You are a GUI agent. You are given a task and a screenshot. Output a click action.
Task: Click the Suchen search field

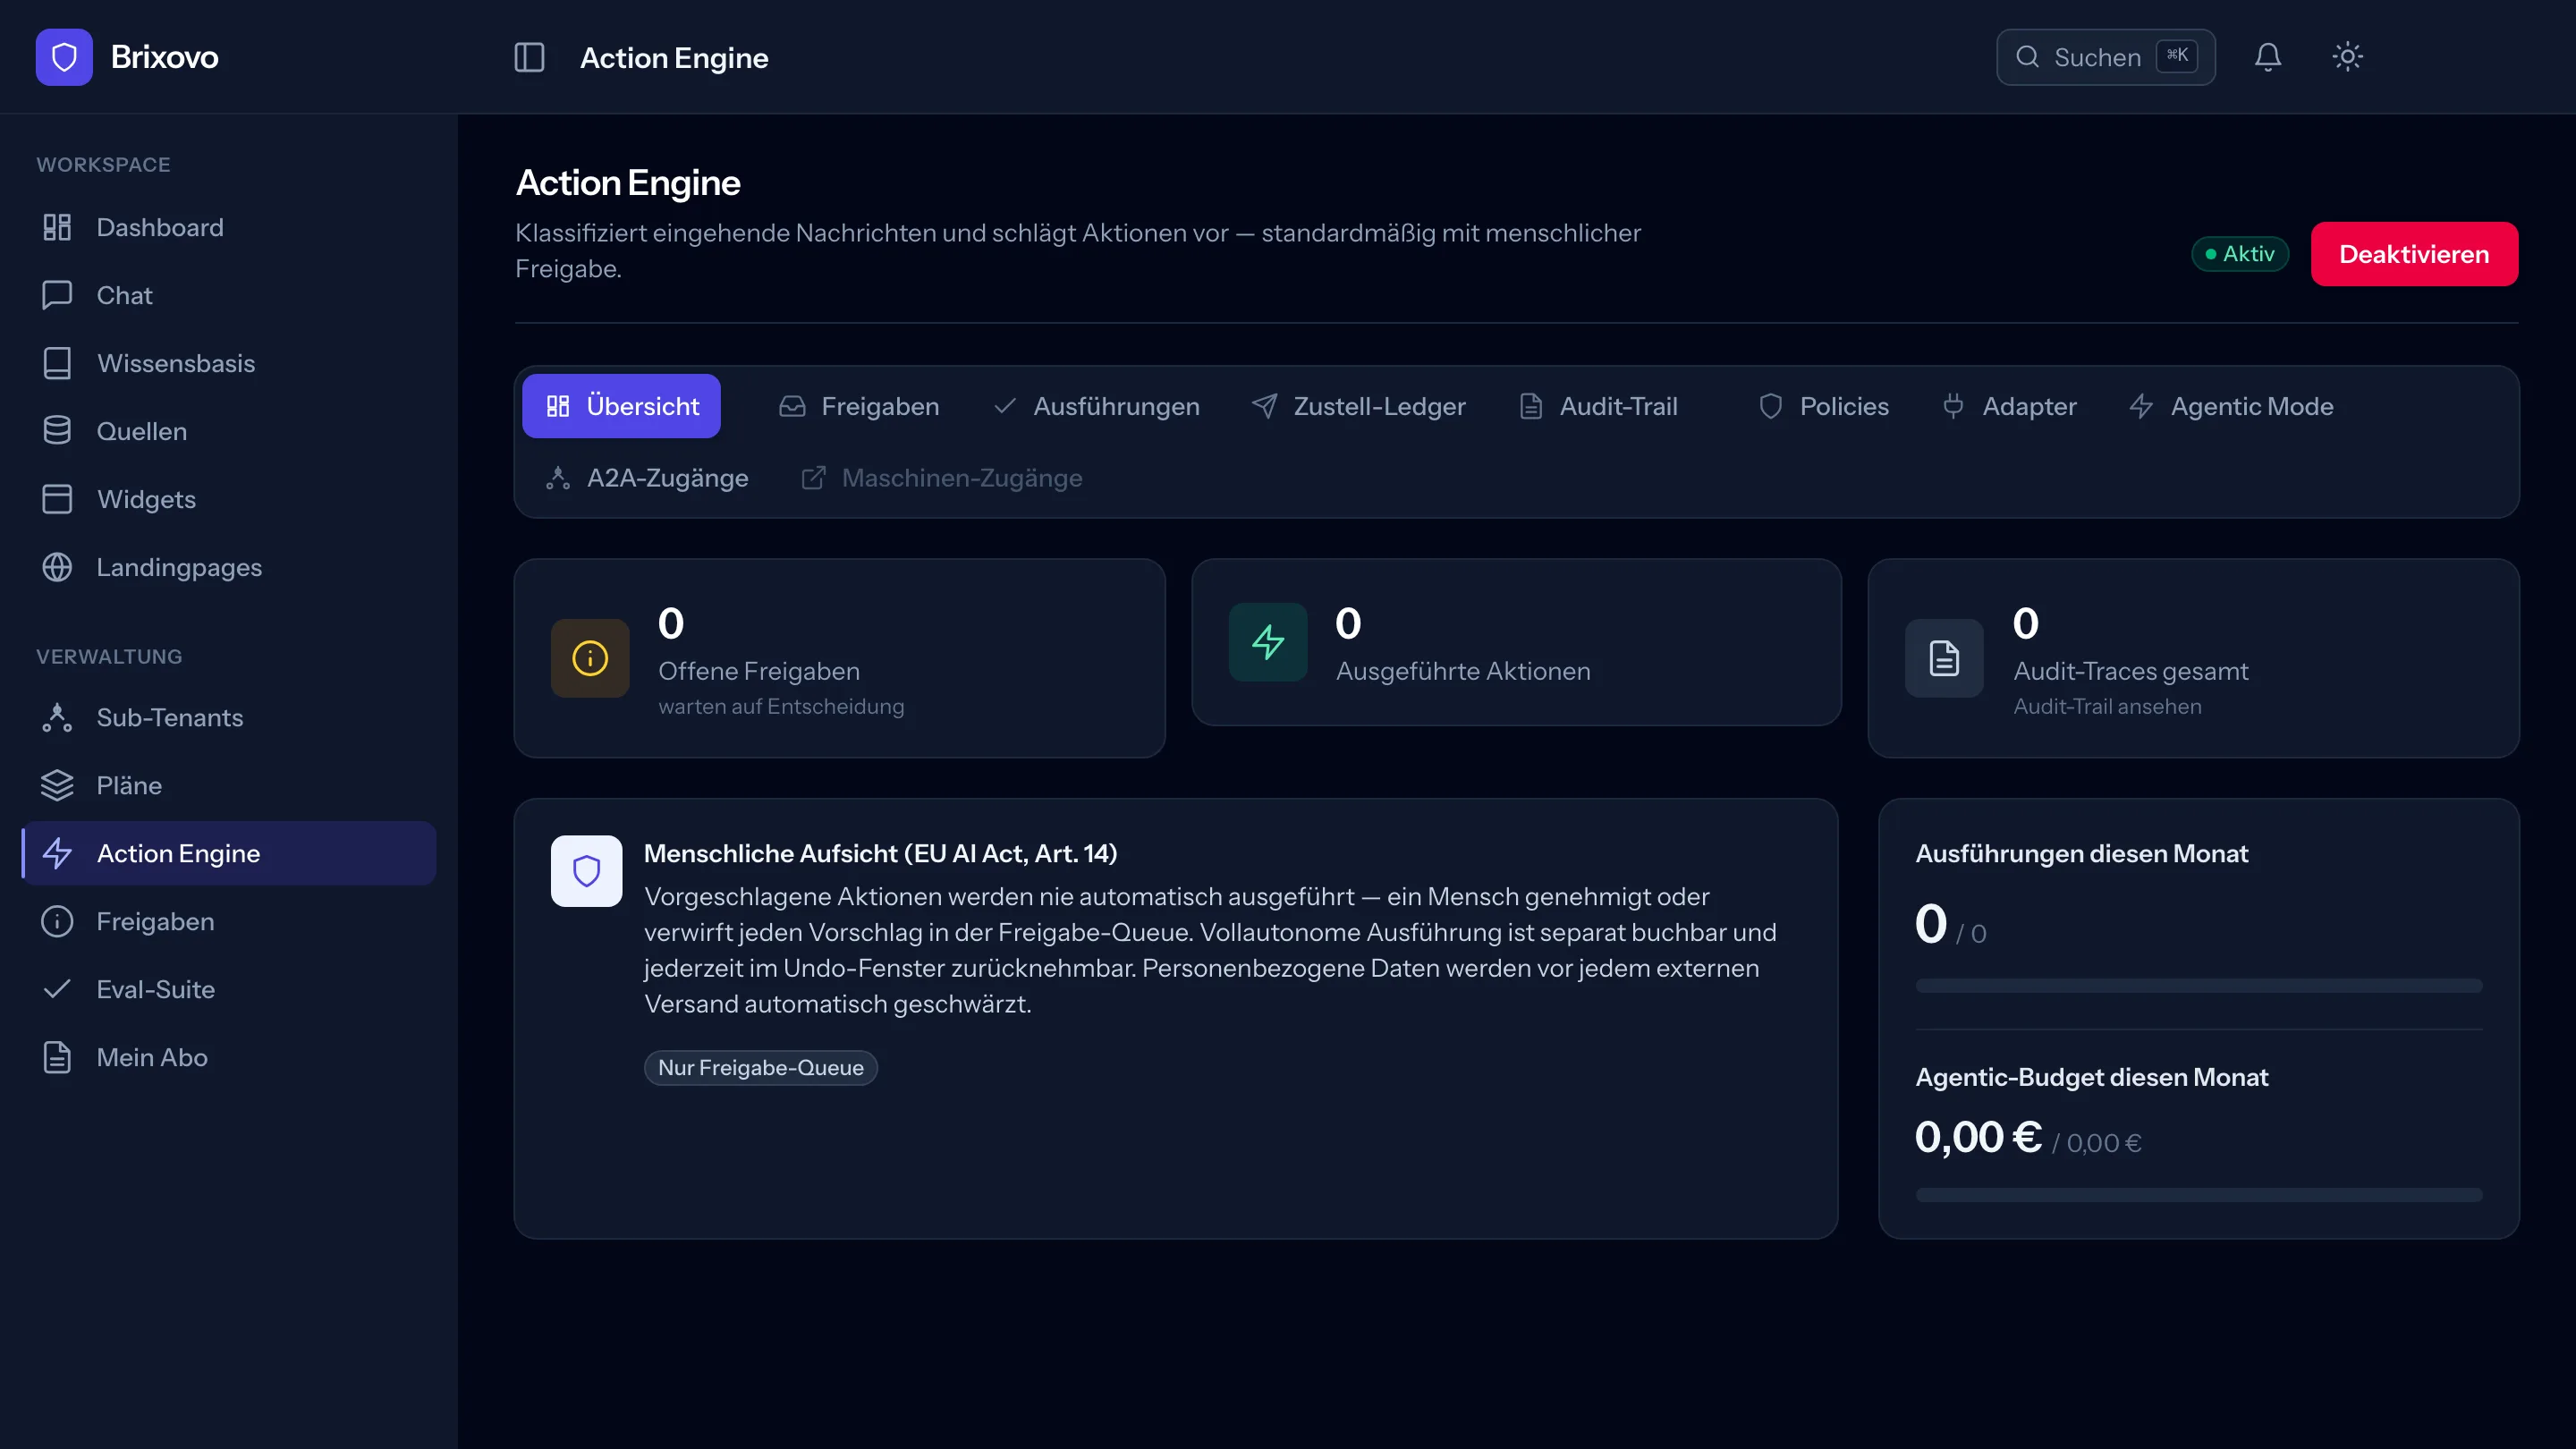[x=2106, y=57]
